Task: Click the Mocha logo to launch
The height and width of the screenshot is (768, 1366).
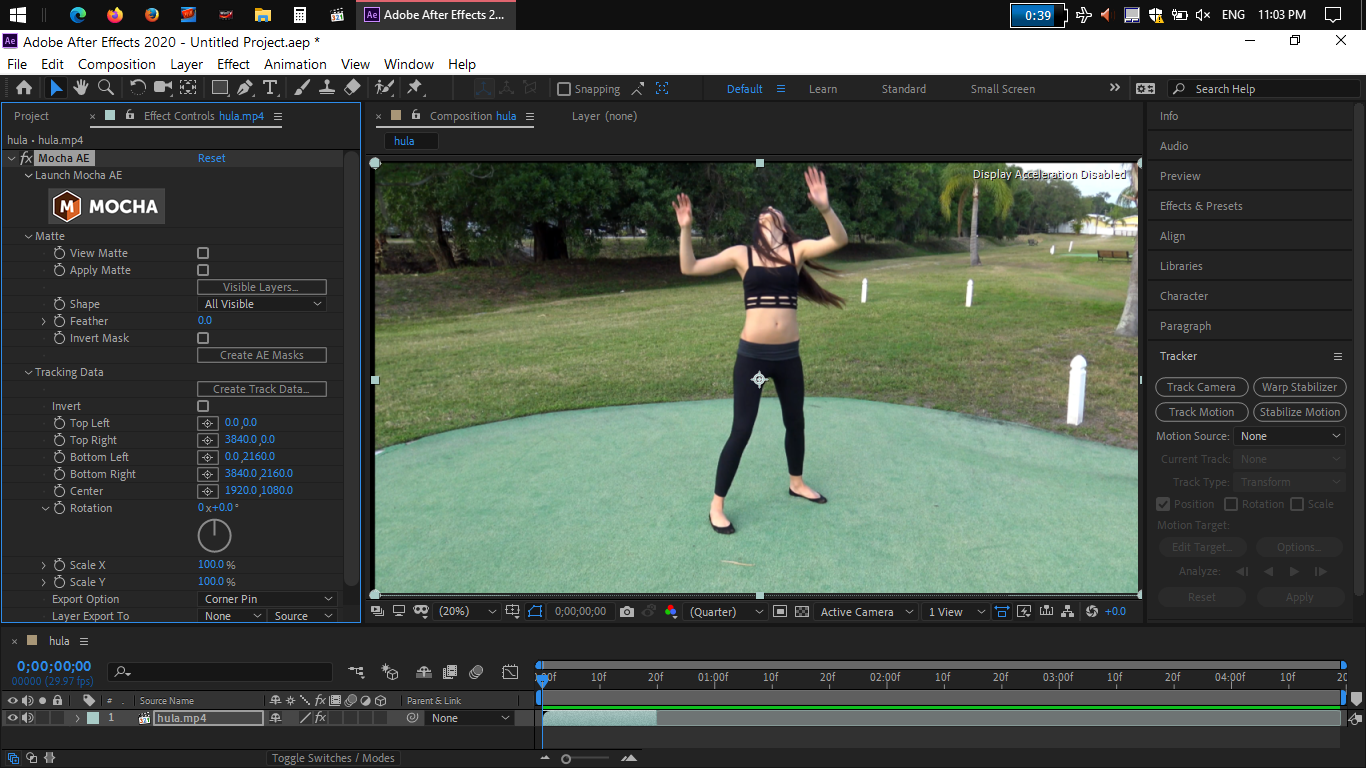Action: [107, 207]
